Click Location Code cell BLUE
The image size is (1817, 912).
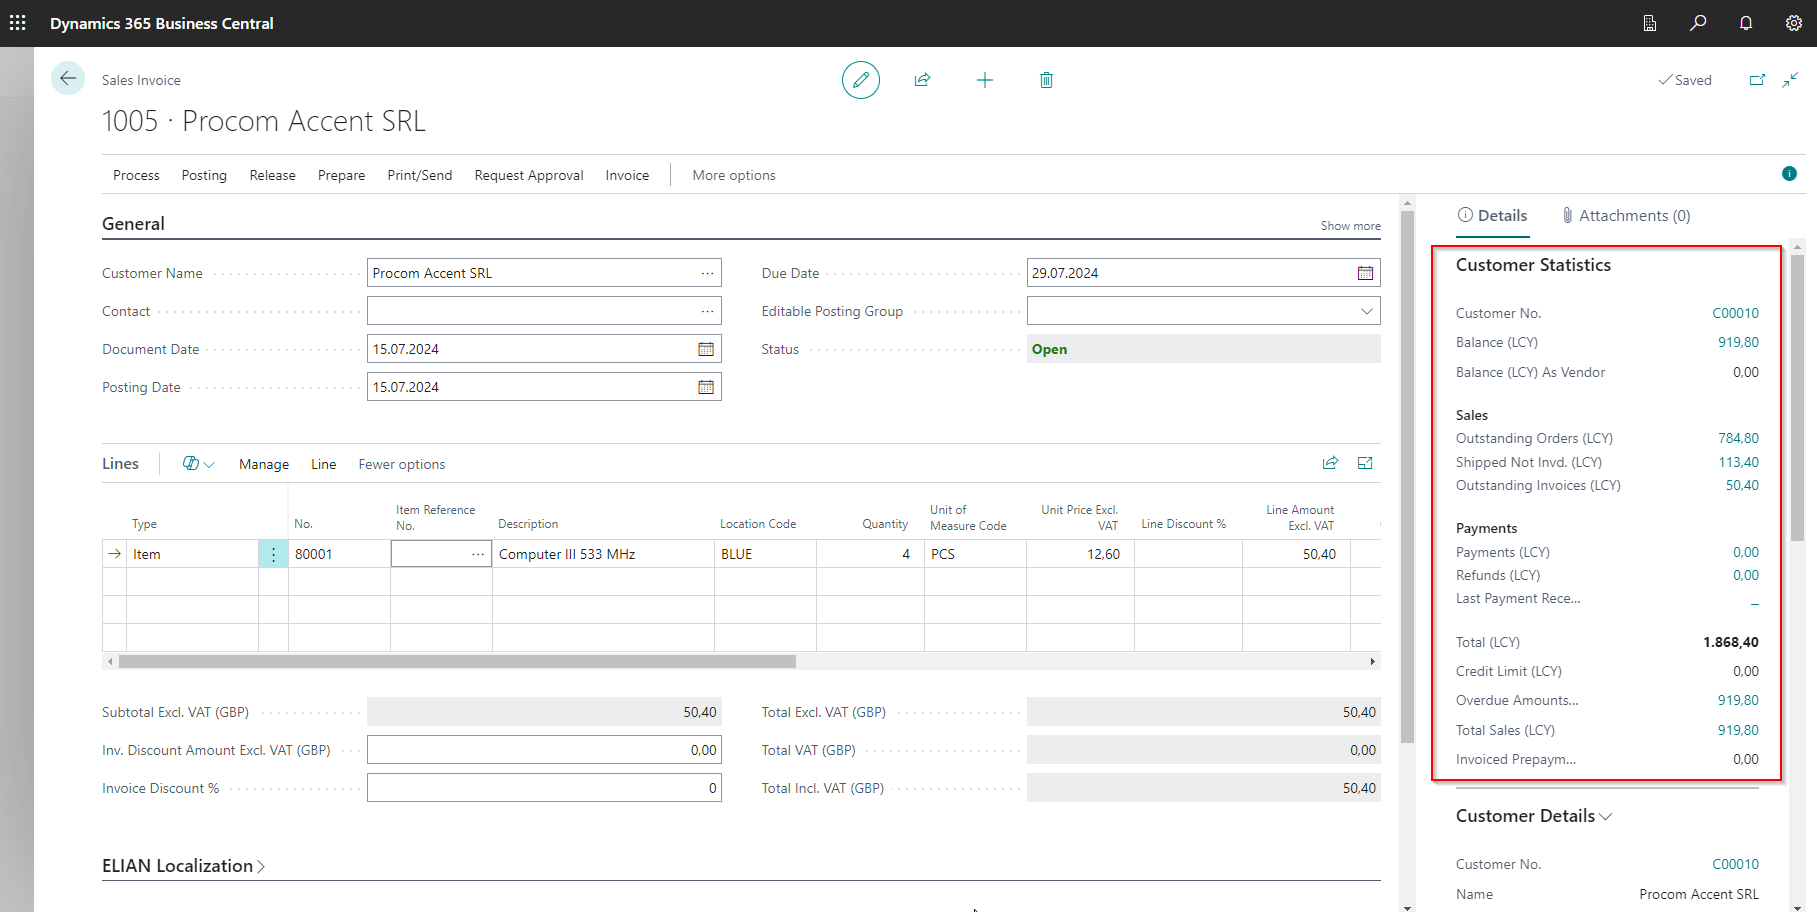(x=765, y=554)
